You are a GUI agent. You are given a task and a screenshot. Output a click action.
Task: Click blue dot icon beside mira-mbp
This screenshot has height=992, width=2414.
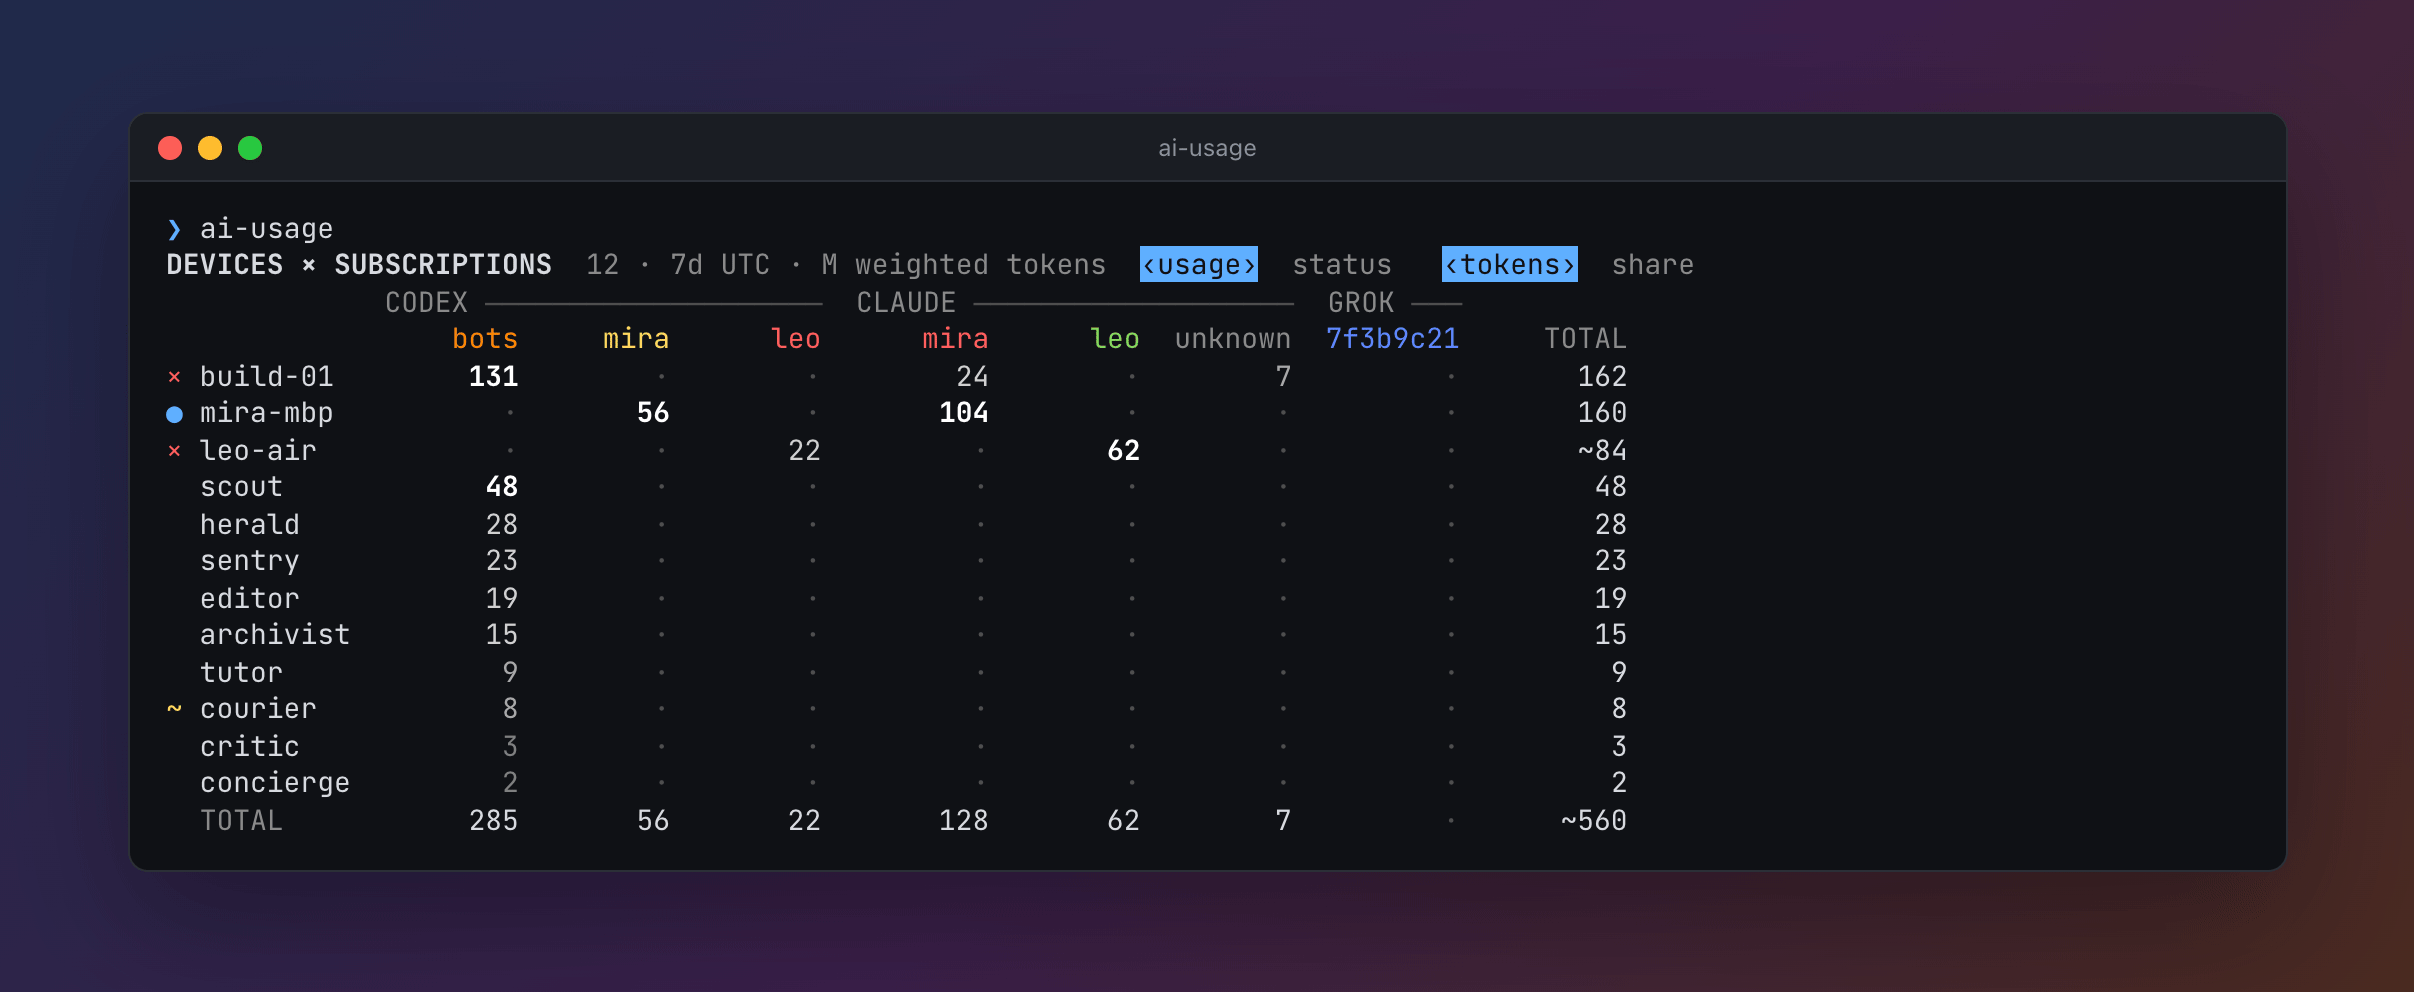(x=175, y=414)
